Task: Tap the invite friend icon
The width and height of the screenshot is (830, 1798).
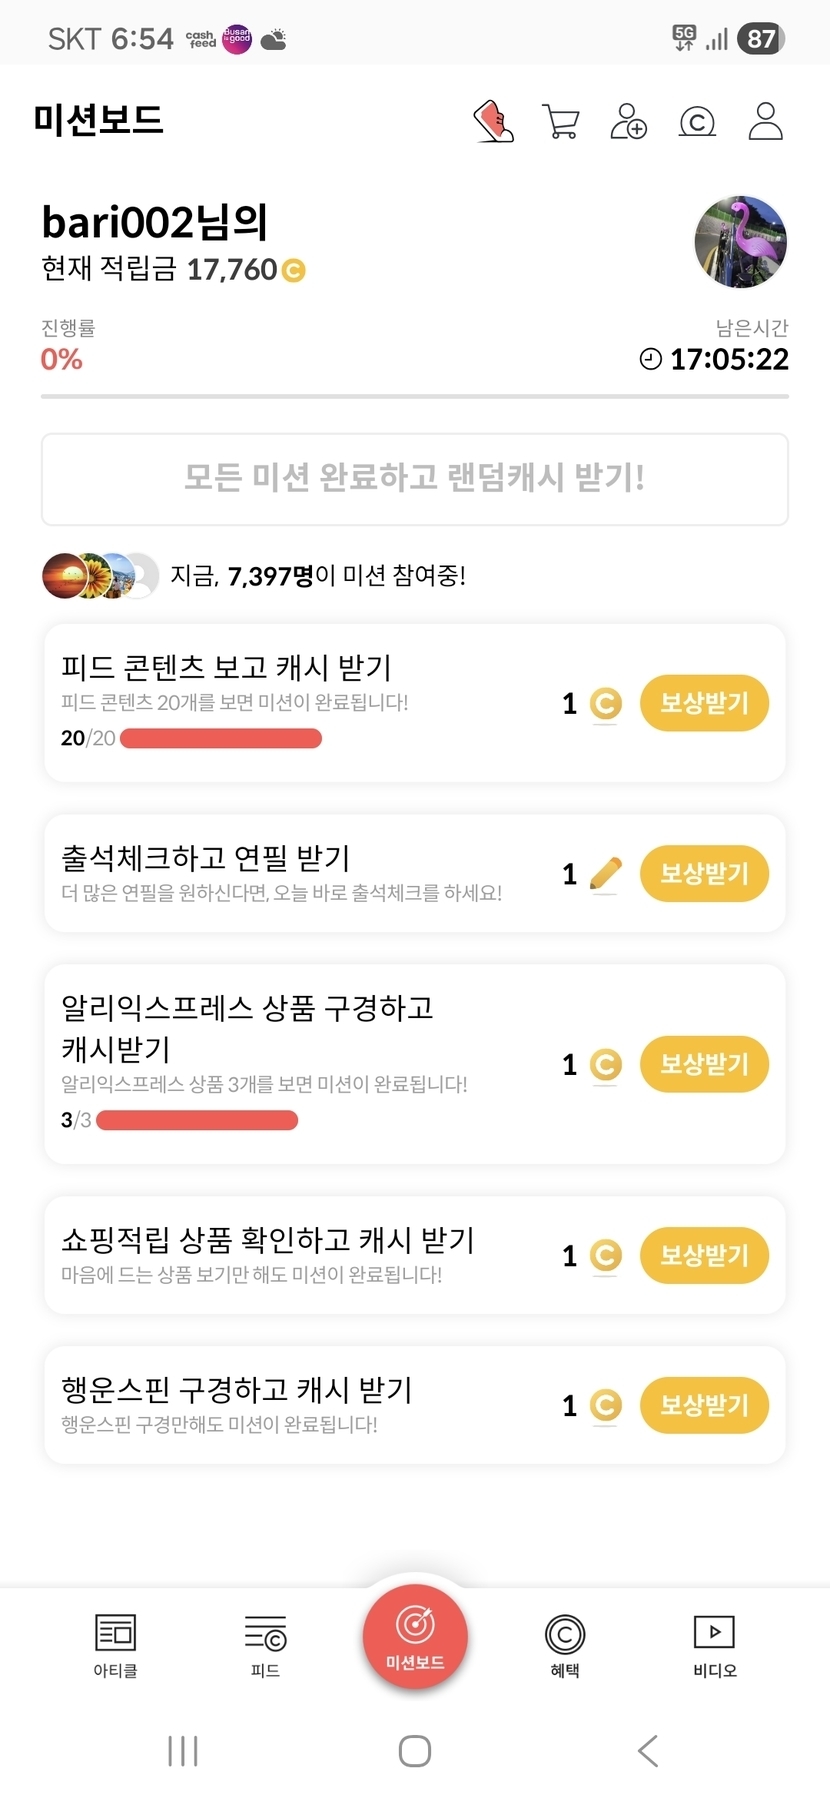Action: pyautogui.click(x=628, y=122)
